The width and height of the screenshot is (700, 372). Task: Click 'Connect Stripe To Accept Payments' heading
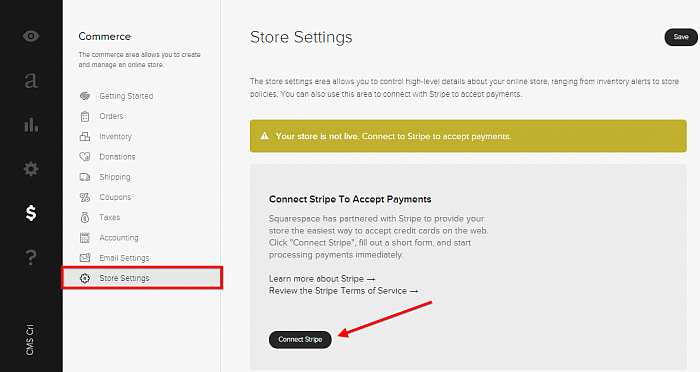pyautogui.click(x=350, y=199)
